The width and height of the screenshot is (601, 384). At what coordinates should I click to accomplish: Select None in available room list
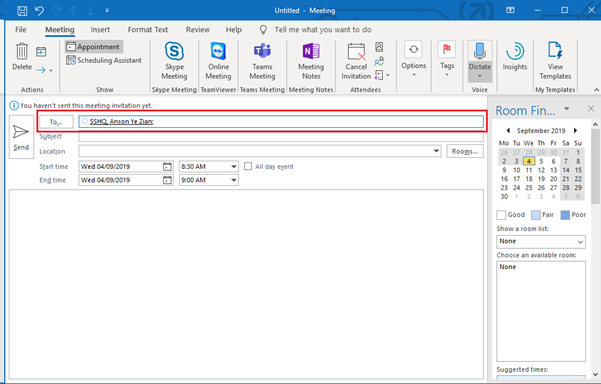pos(507,267)
